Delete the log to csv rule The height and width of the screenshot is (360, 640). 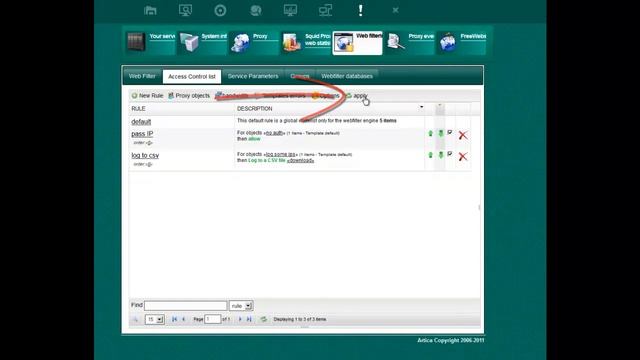click(463, 156)
